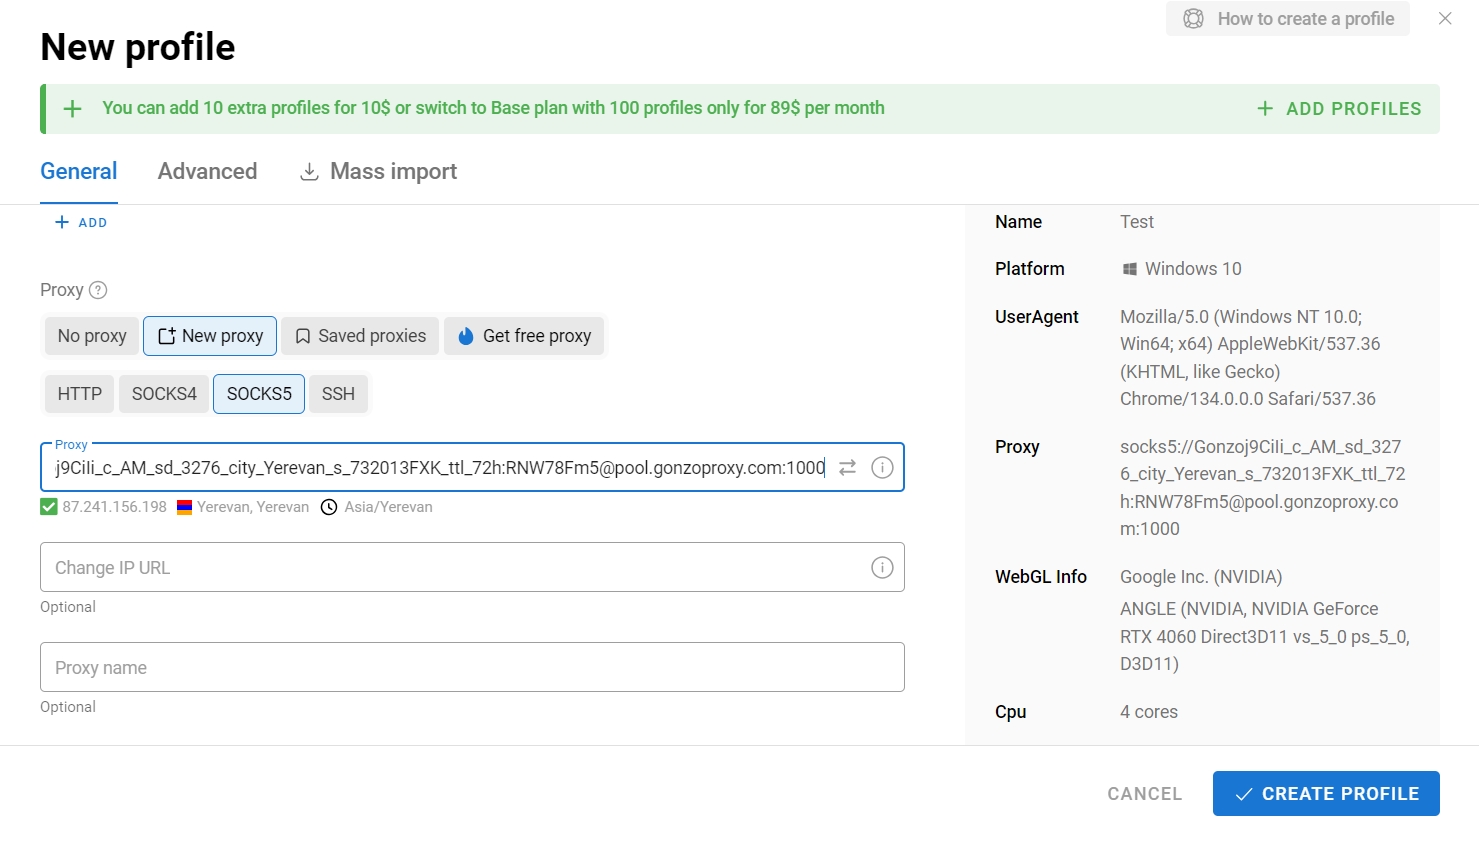Click the swap arrows icon in Proxy field
Screen dimensions: 1479x844
tap(847, 468)
